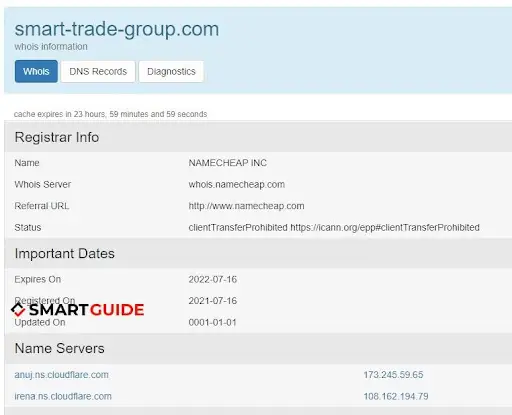The height and width of the screenshot is (415, 512).
Task: Click the whois.namecheap.com server value
Action: click(x=237, y=184)
